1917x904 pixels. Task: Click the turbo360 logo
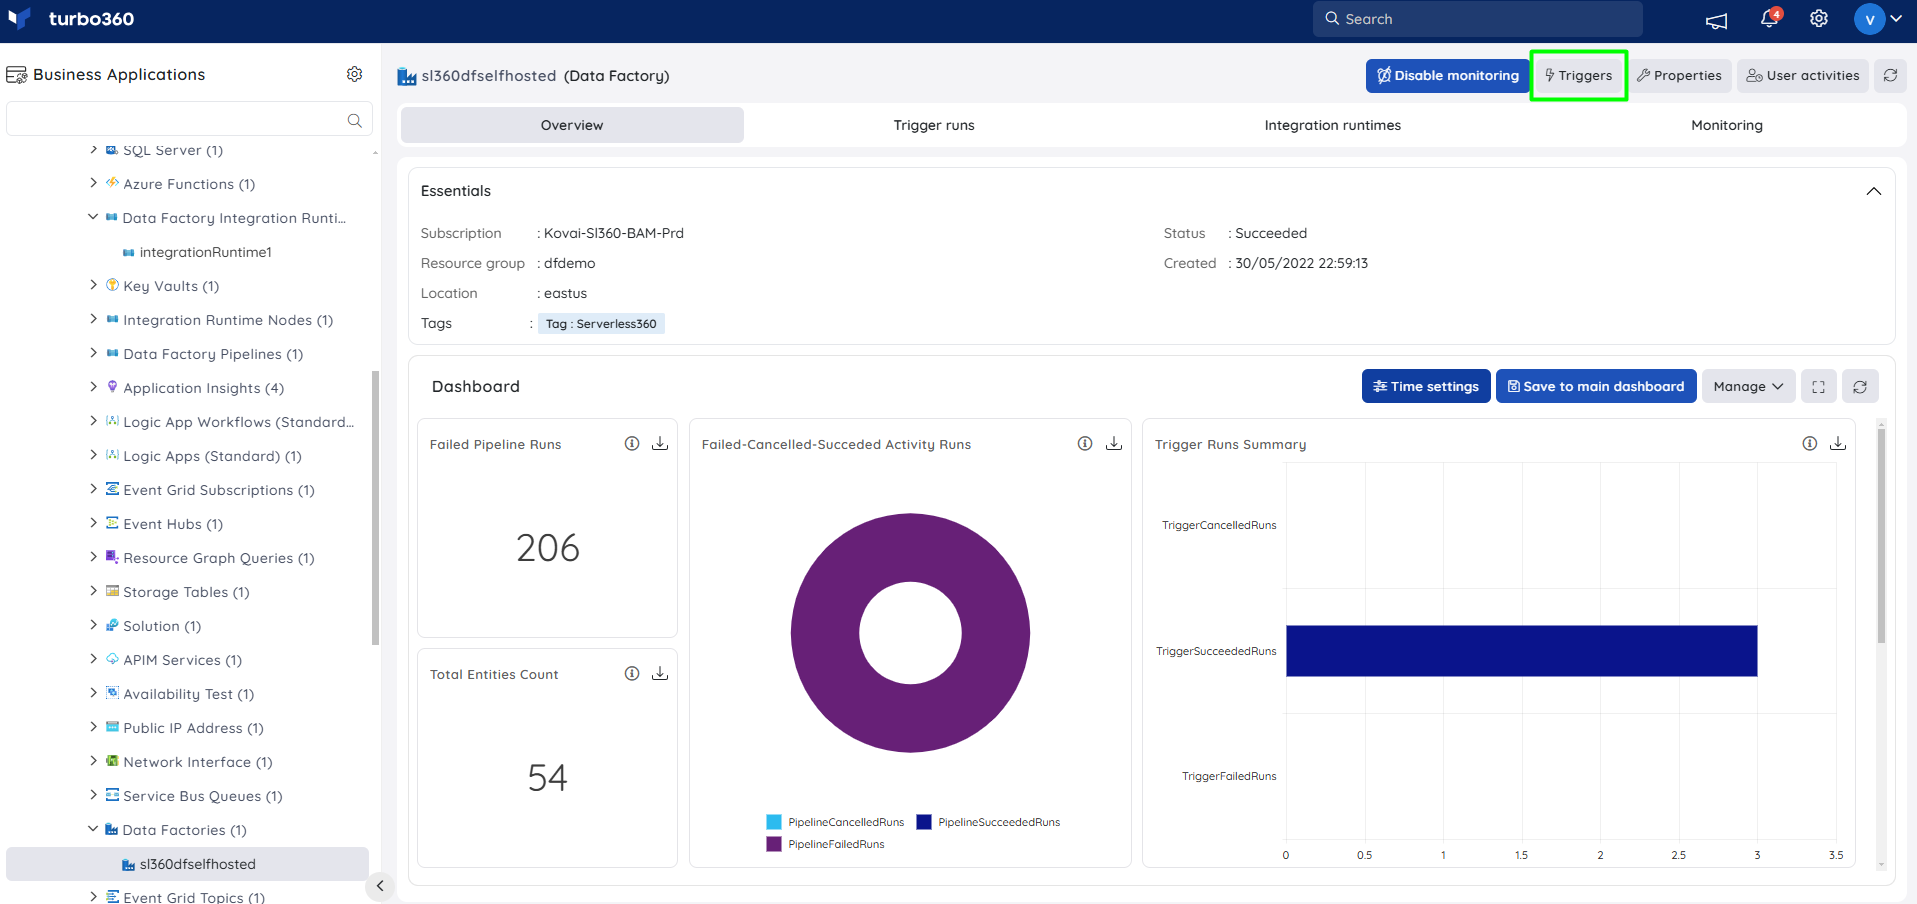pyautogui.click(x=70, y=19)
